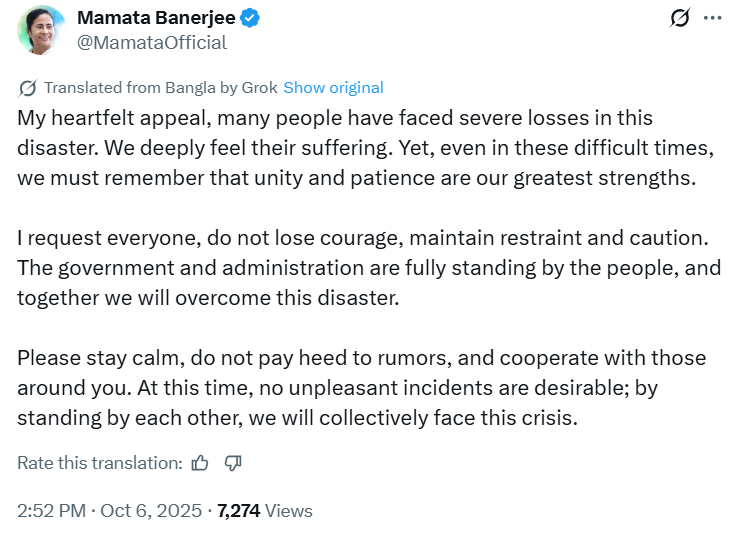Click the word 'Grok' in translation notice

[260, 87]
